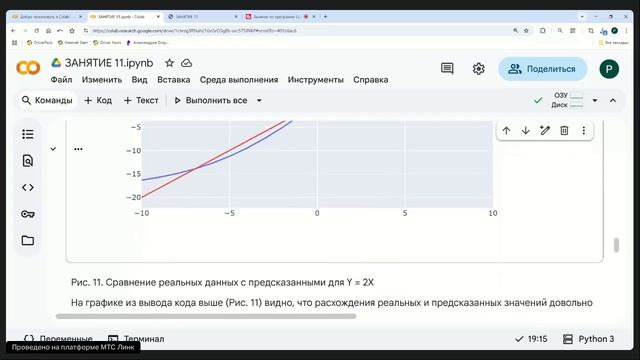Delete the cell with trash icon

coord(564,131)
